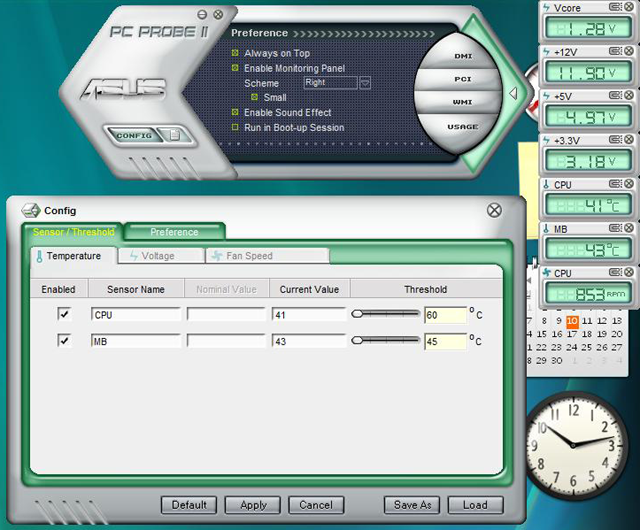Click the report page icon beside CONFIG
This screenshot has height=530, width=640.
pos(175,135)
